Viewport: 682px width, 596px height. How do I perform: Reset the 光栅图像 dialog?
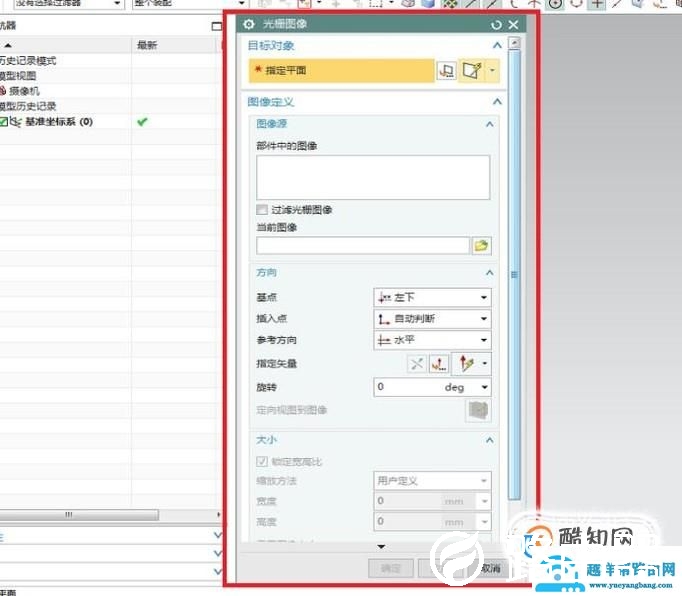[x=496, y=25]
